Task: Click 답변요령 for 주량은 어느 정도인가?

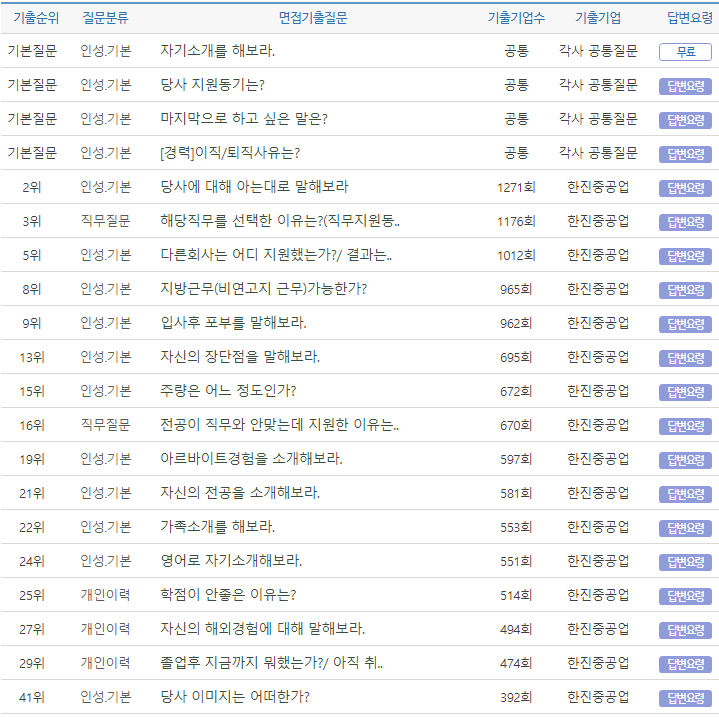Action: point(685,392)
